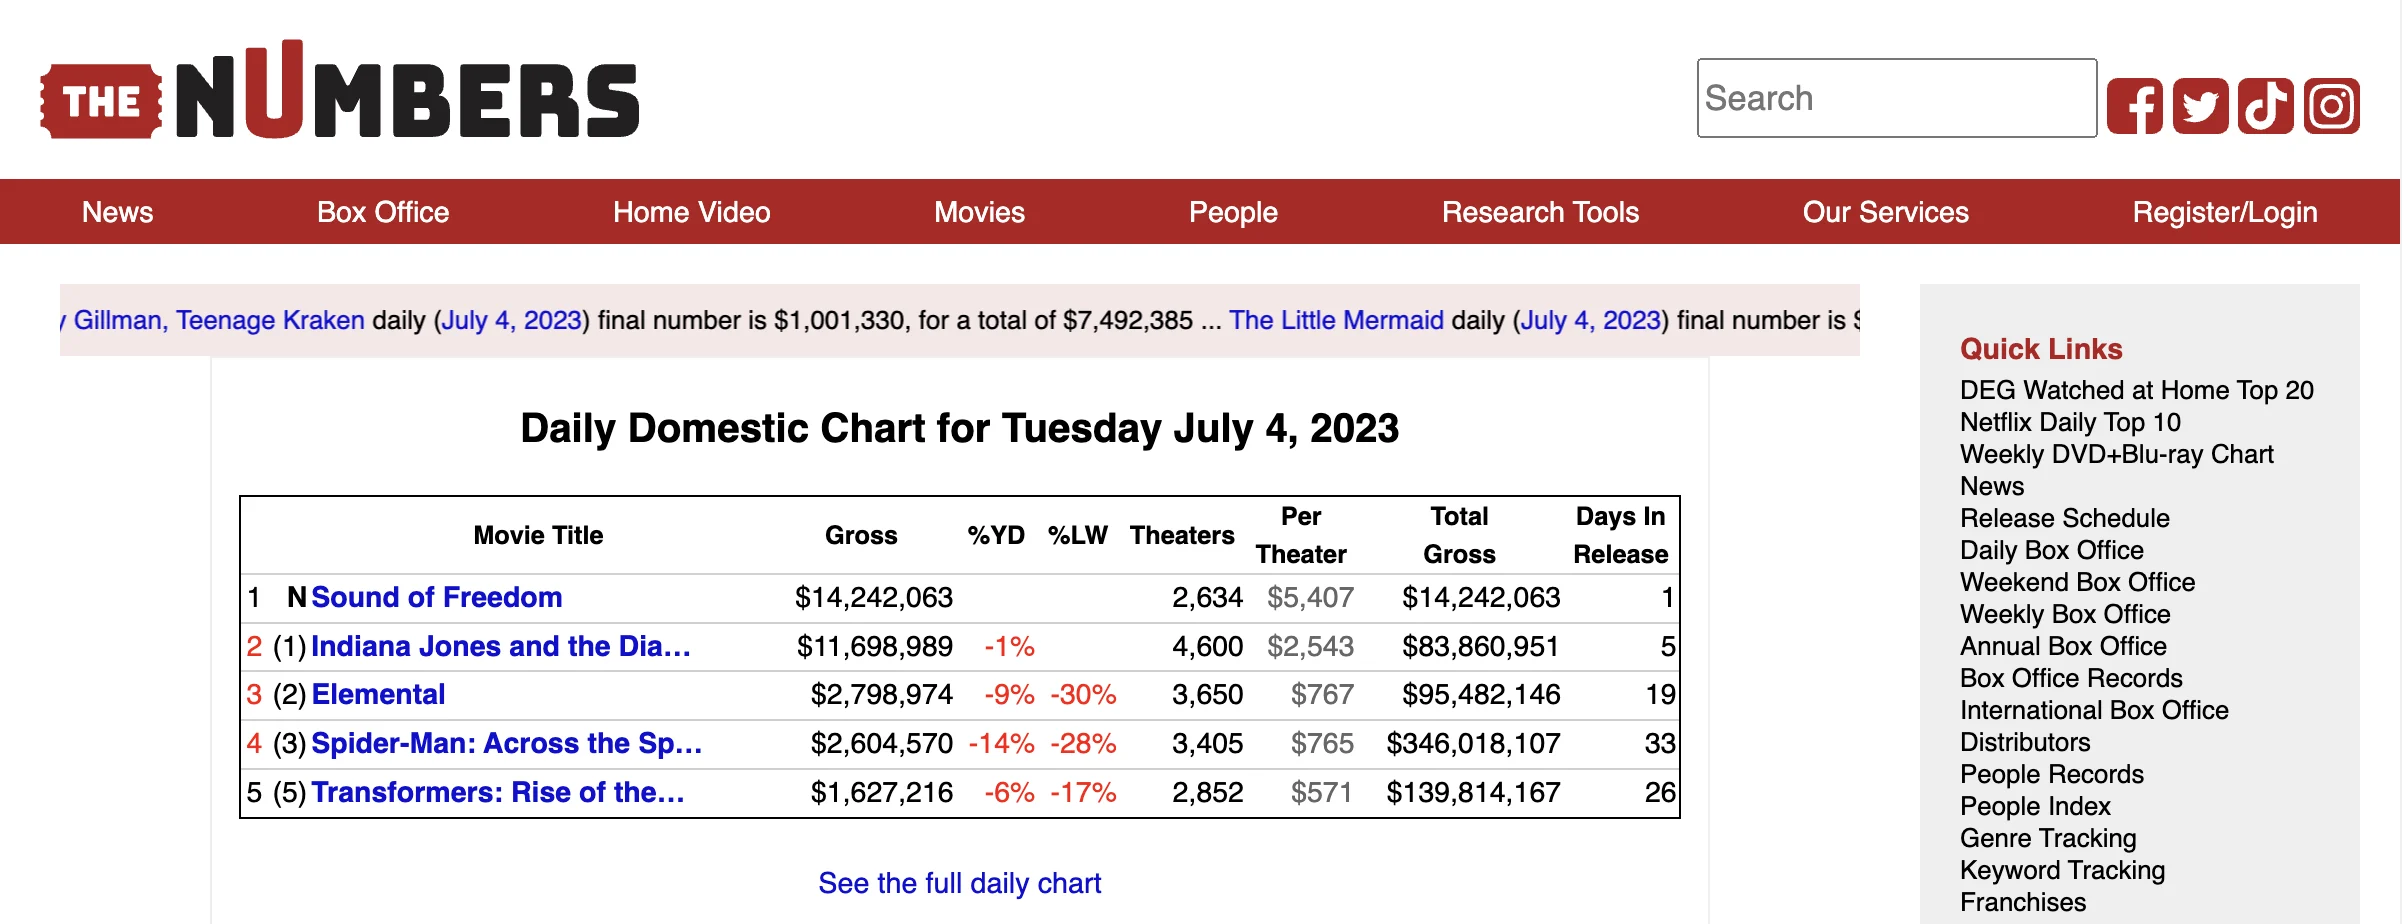Open Weekly Box Office quick link
Image resolution: width=2402 pixels, height=924 pixels.
(x=2065, y=614)
